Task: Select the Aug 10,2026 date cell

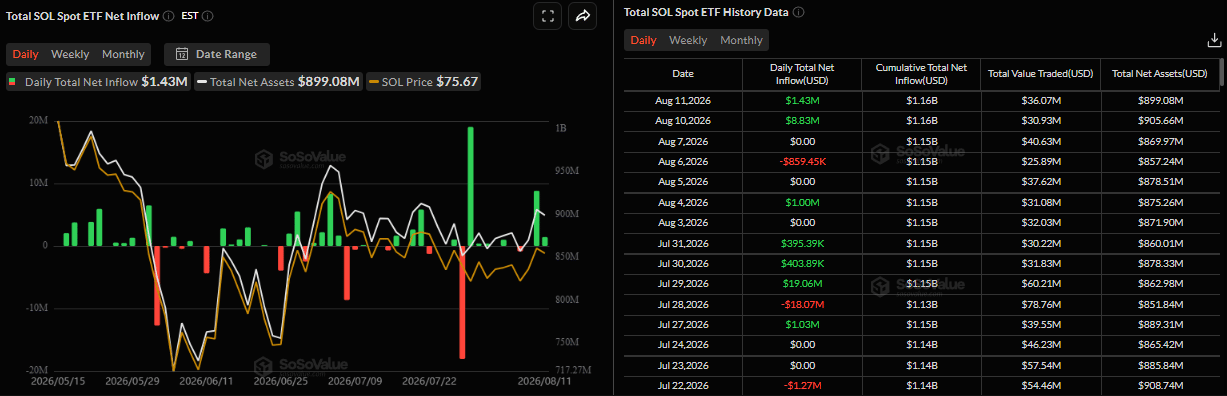Action: (x=683, y=120)
